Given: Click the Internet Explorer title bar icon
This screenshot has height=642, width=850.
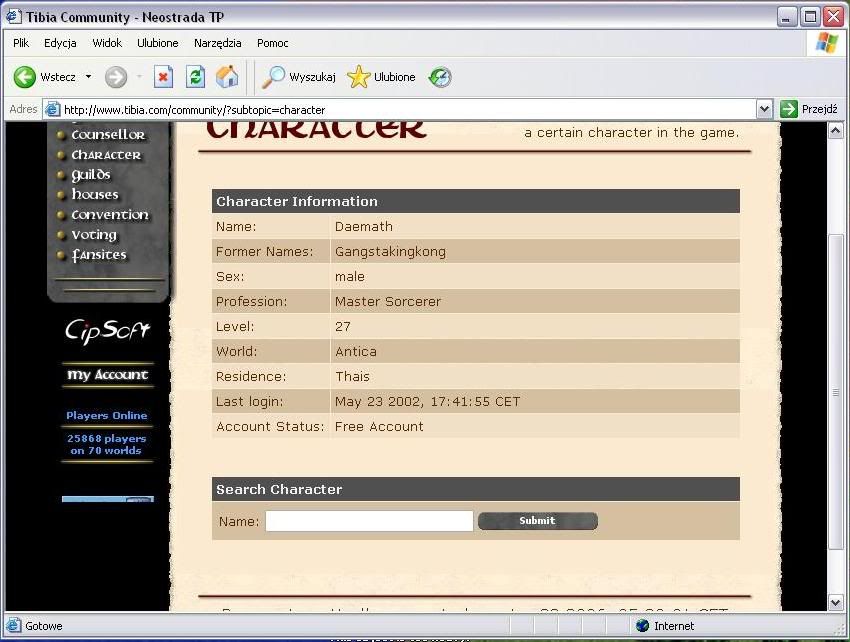Looking at the screenshot, I should click(x=14, y=17).
